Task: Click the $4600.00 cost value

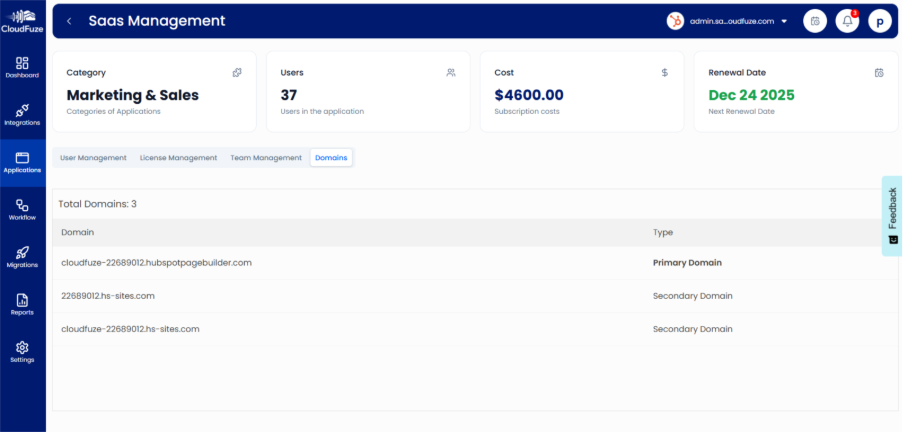Action: 529,95
